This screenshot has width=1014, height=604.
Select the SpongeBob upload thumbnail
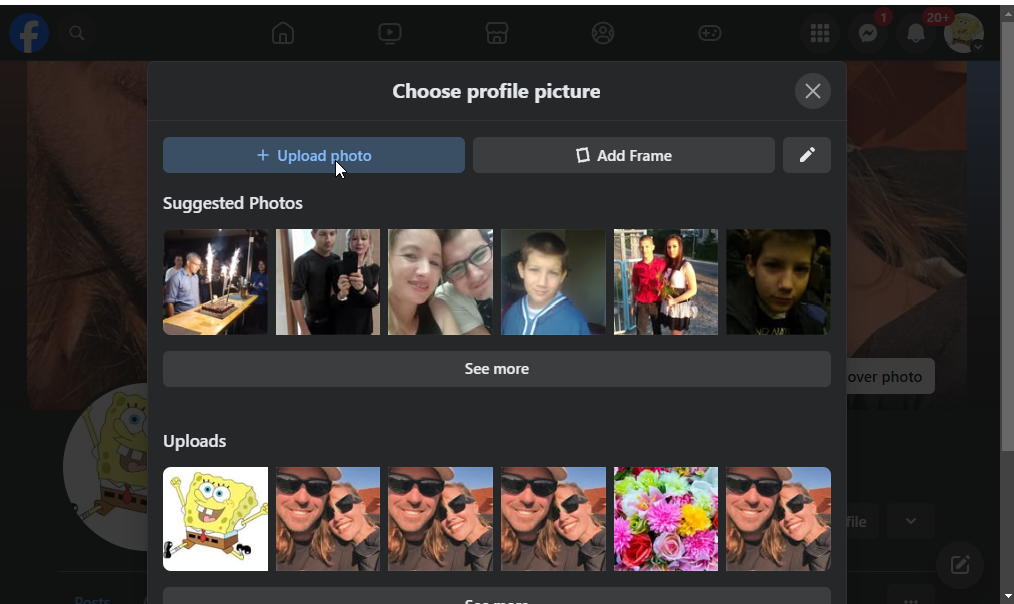pos(216,519)
